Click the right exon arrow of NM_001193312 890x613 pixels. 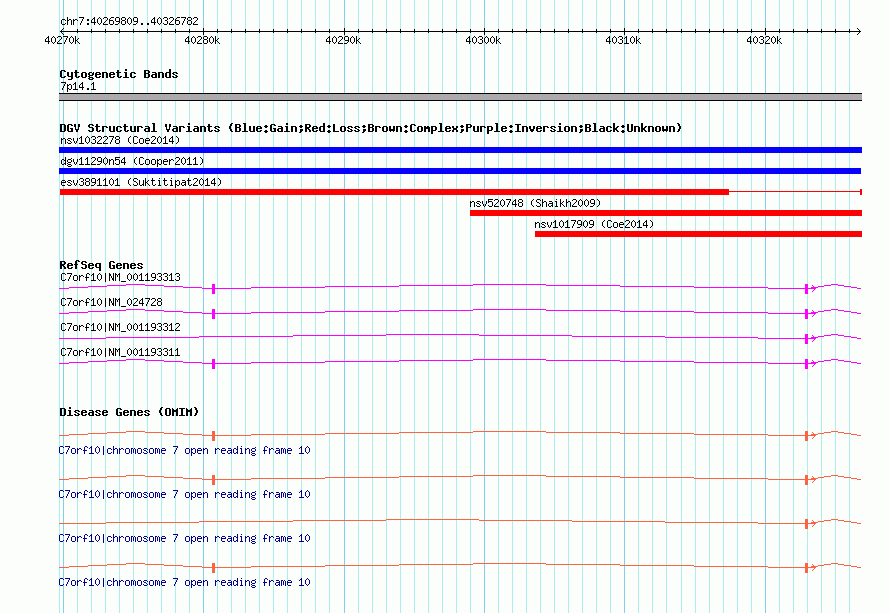click(810, 339)
